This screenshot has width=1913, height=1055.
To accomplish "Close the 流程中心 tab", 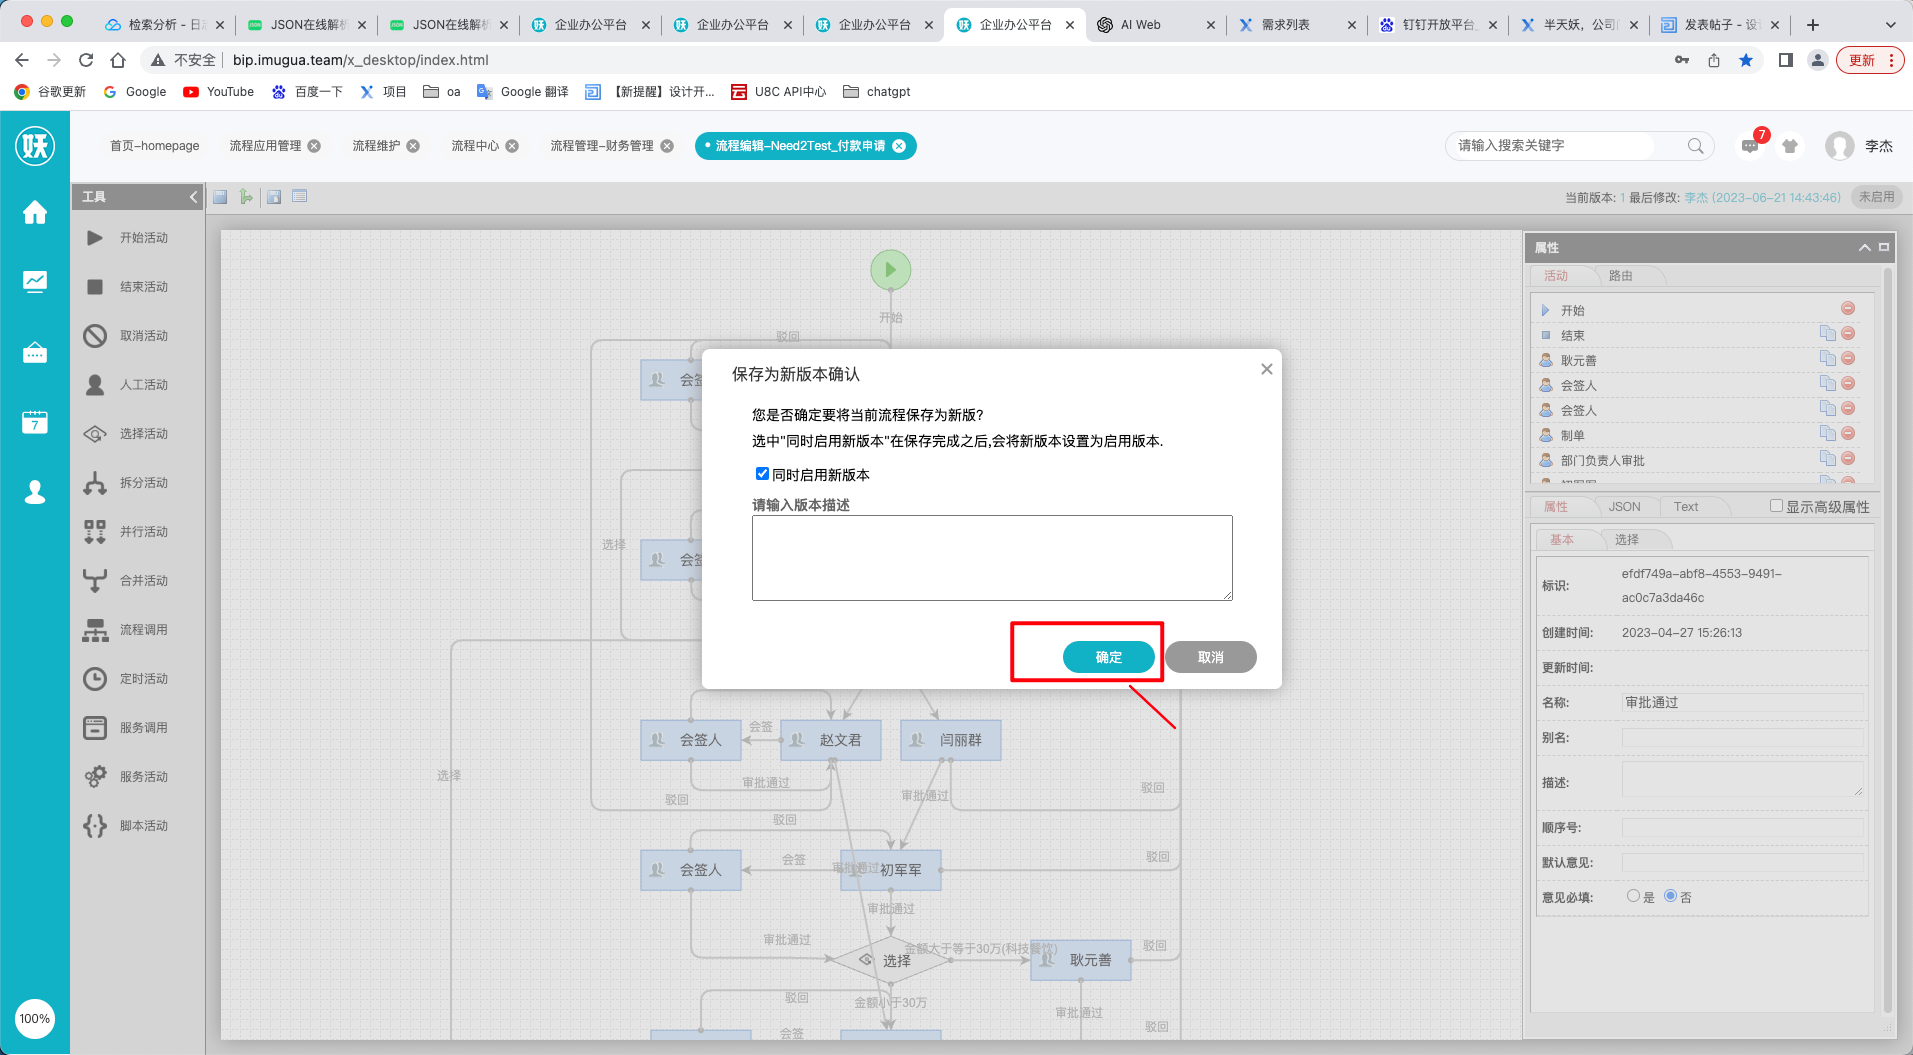I will click(x=512, y=146).
